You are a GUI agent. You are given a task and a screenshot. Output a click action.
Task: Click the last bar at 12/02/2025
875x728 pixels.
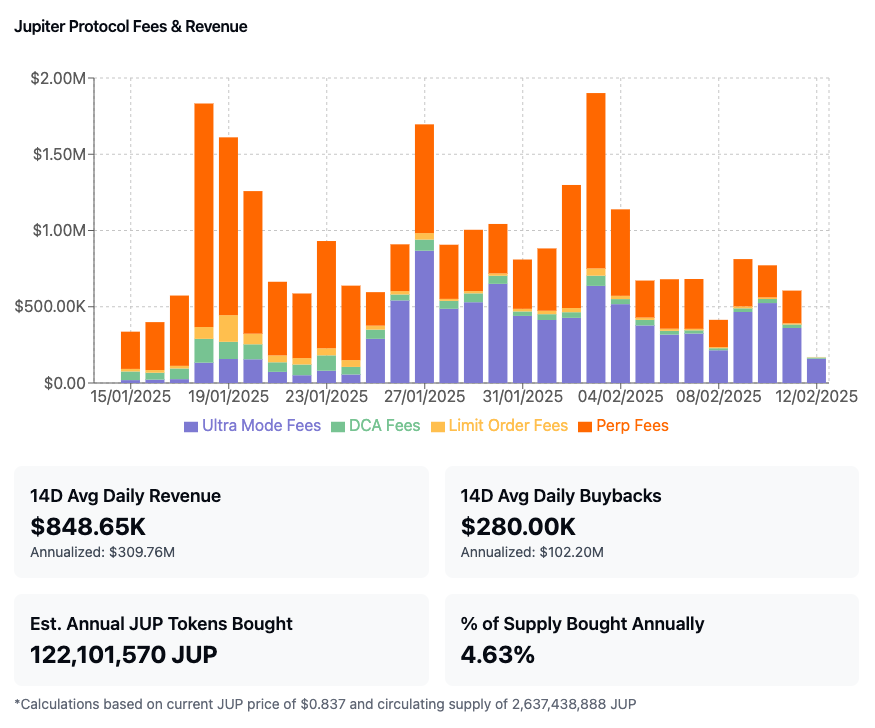816,370
